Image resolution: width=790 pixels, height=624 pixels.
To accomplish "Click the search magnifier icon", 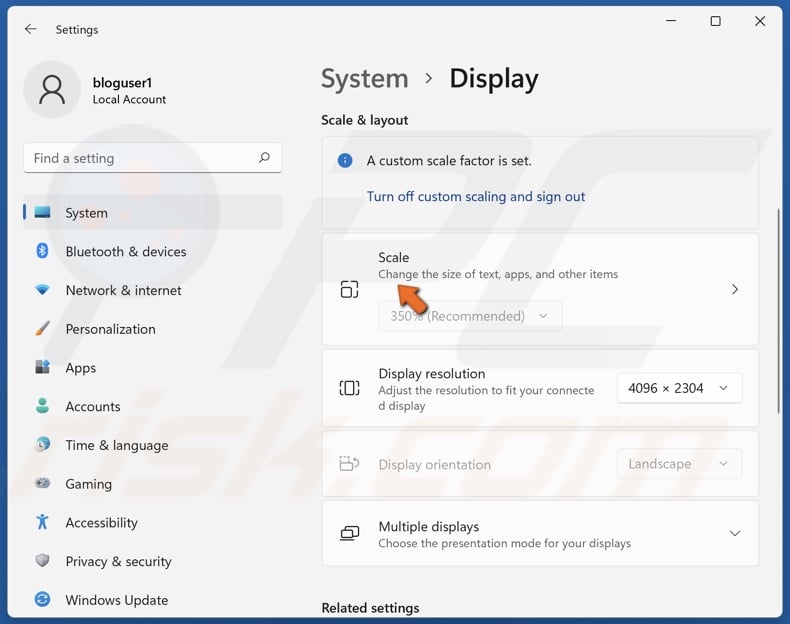I will click(x=264, y=158).
